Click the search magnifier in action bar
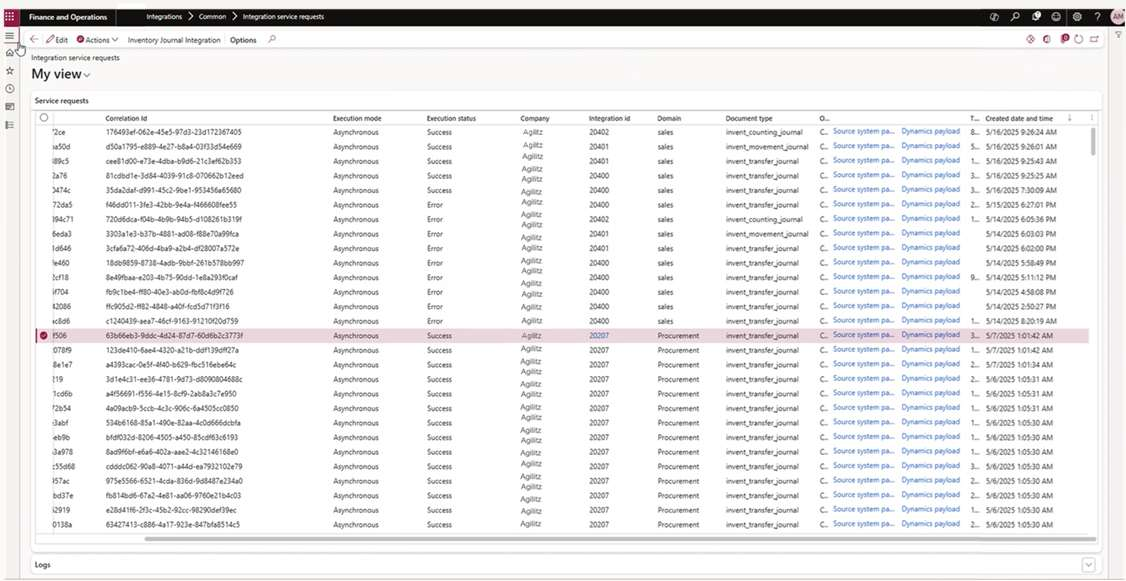The image size is (1126, 581). click(x=271, y=39)
